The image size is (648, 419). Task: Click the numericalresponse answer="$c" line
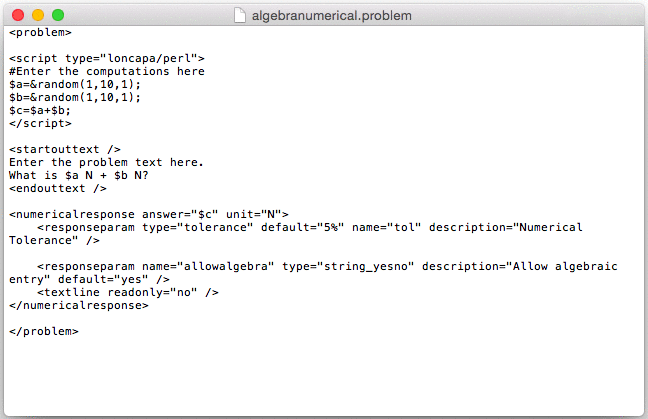[149, 214]
